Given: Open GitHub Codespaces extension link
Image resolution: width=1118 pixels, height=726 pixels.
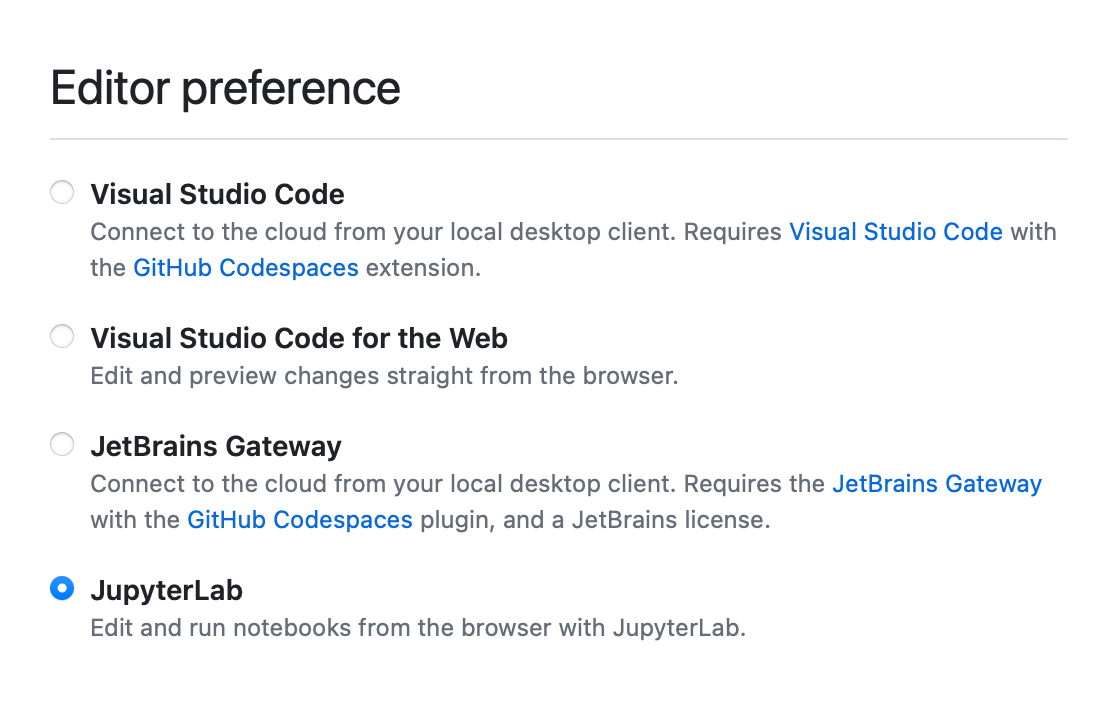Looking at the screenshot, I should (x=246, y=268).
